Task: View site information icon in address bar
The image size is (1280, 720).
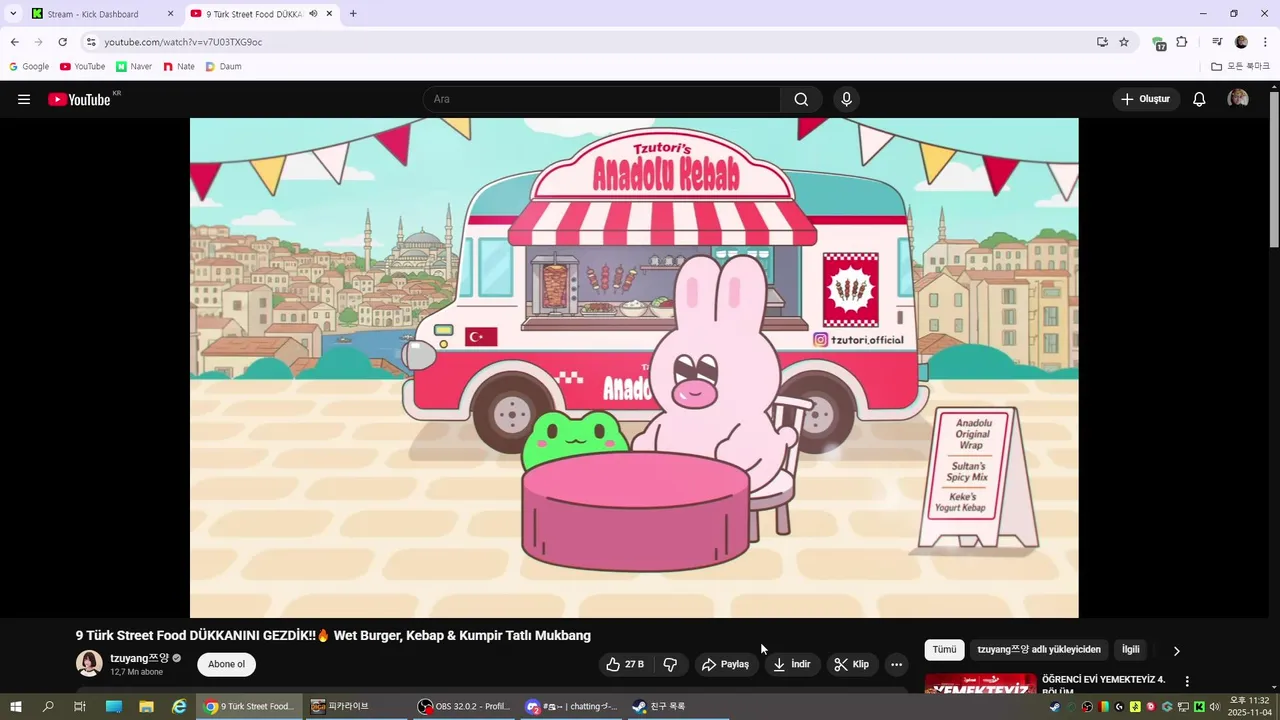Action: point(91,42)
